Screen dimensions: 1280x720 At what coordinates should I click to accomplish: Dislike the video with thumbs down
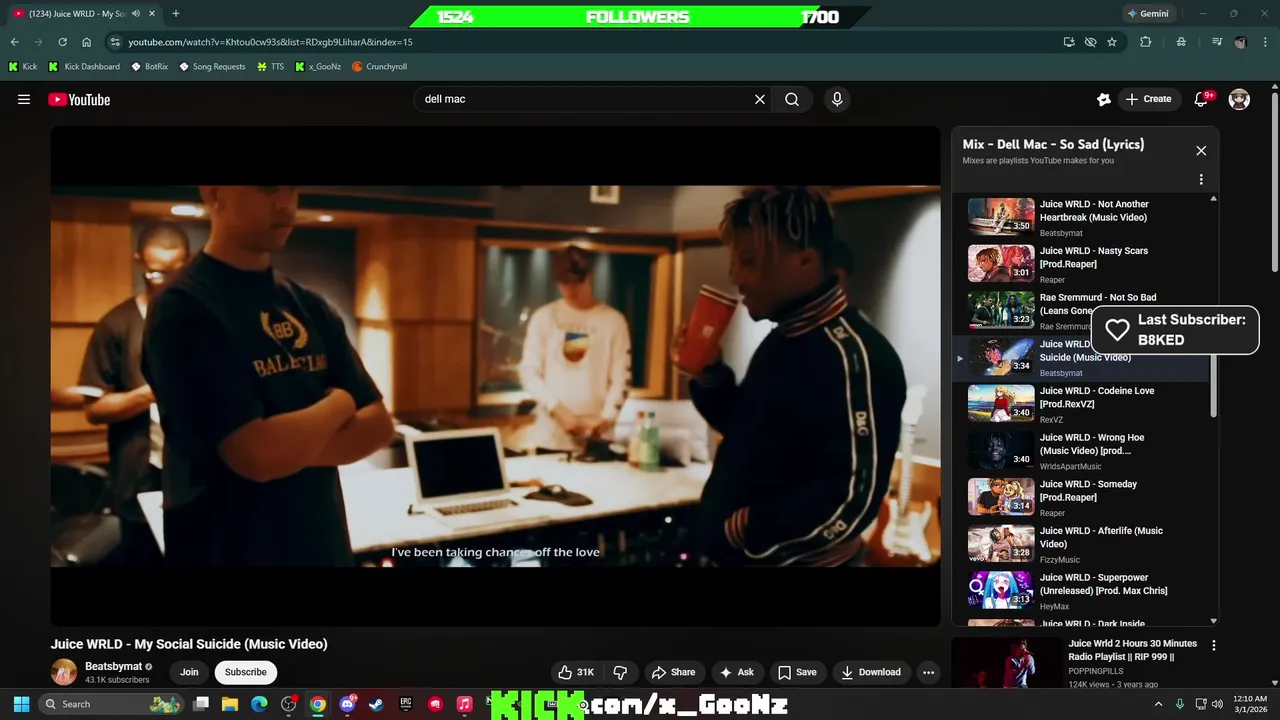(x=620, y=672)
